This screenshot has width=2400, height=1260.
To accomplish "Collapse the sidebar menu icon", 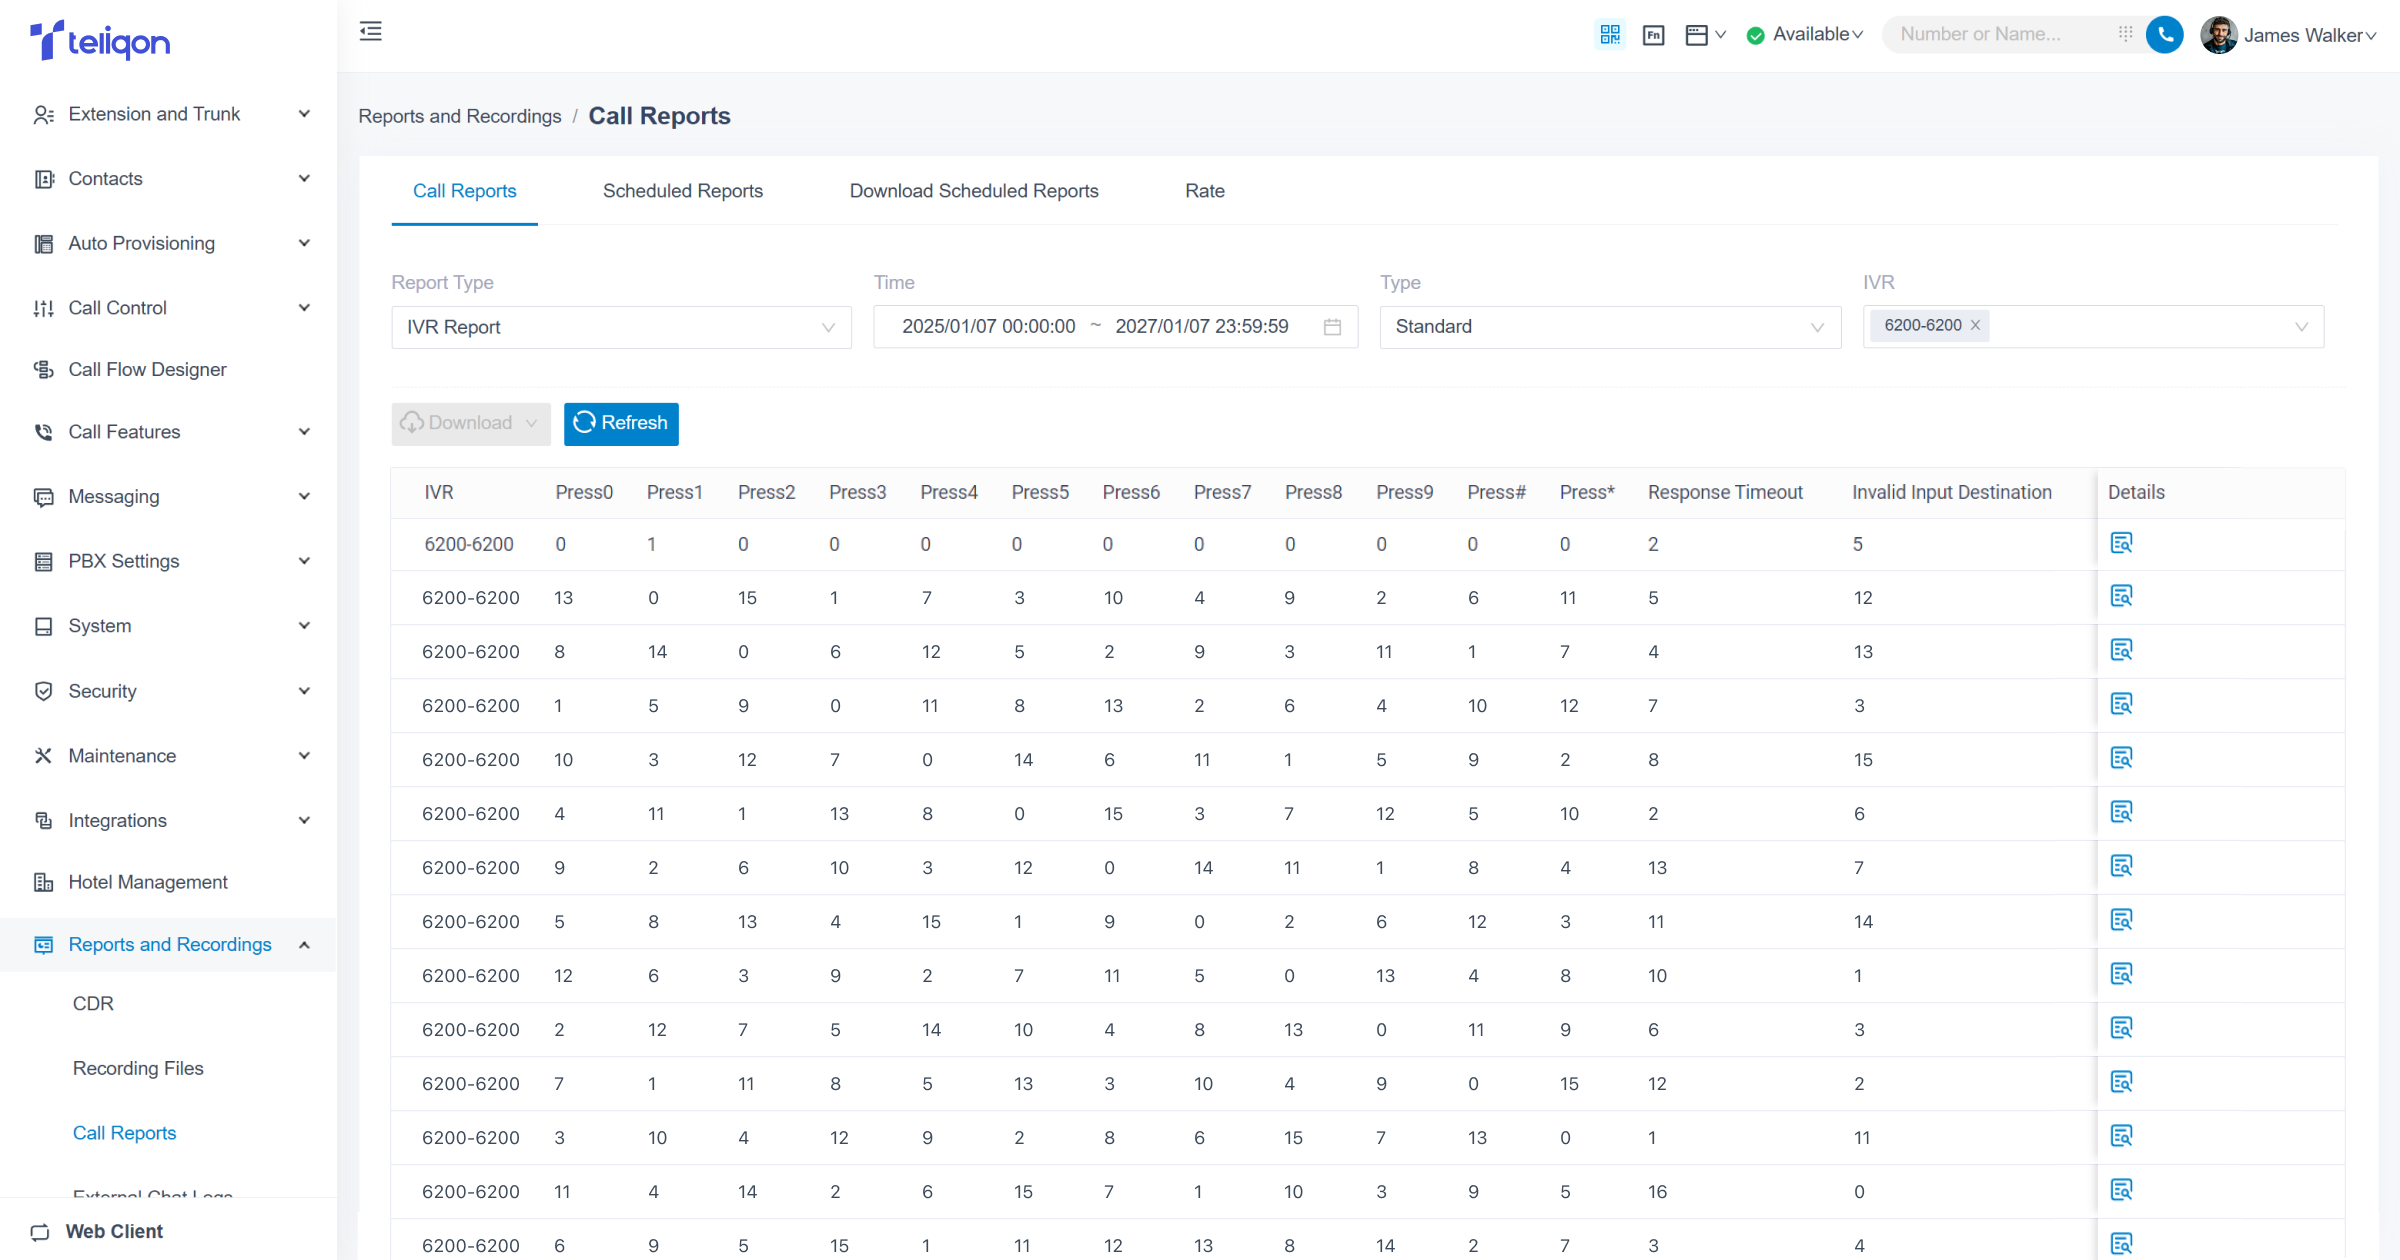I will pyautogui.click(x=371, y=32).
